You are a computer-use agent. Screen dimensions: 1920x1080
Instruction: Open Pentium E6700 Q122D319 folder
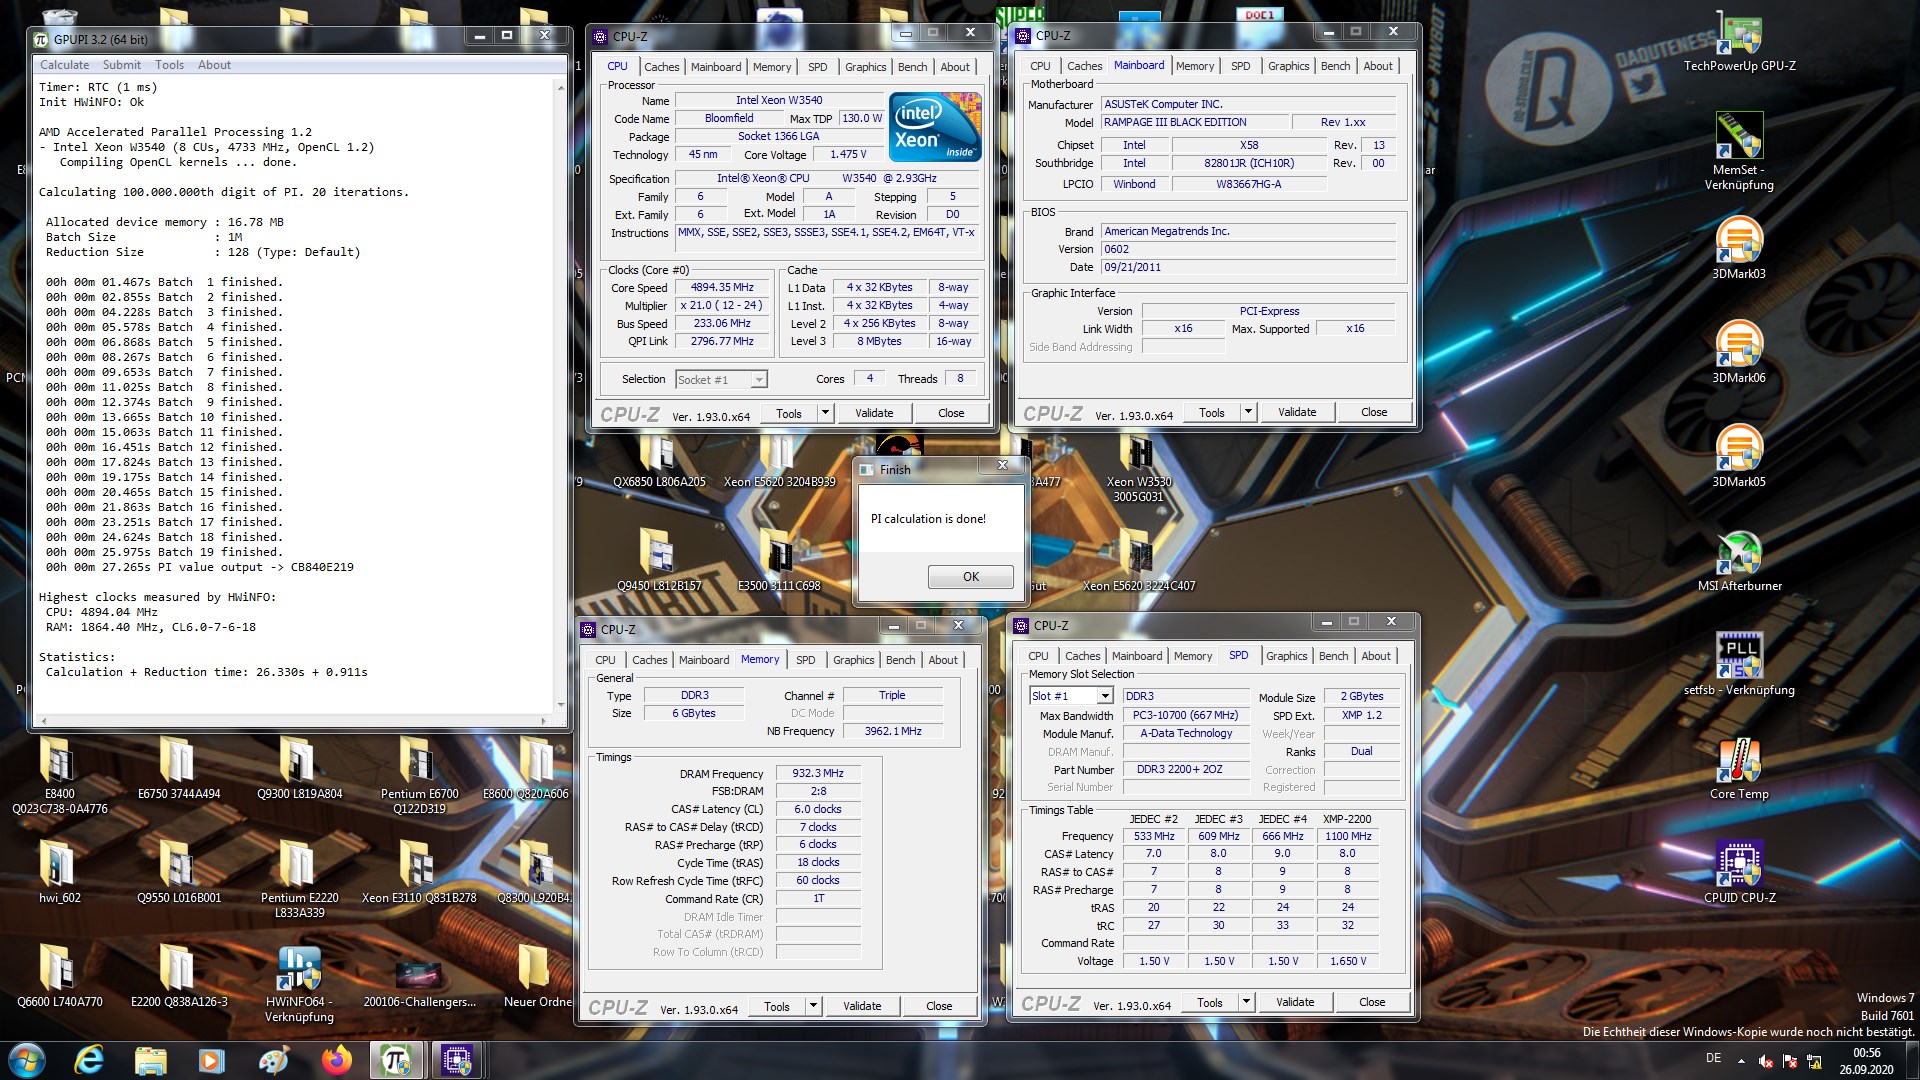click(419, 776)
